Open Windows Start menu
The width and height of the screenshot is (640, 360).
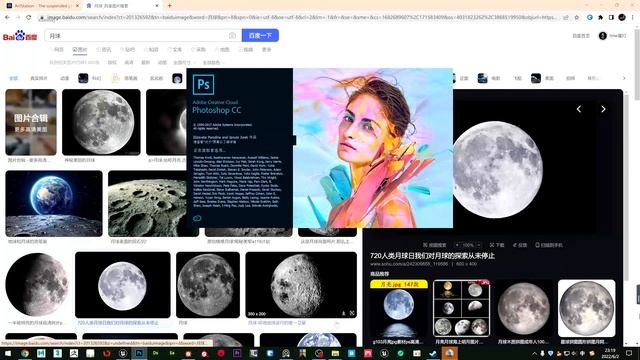8,353
